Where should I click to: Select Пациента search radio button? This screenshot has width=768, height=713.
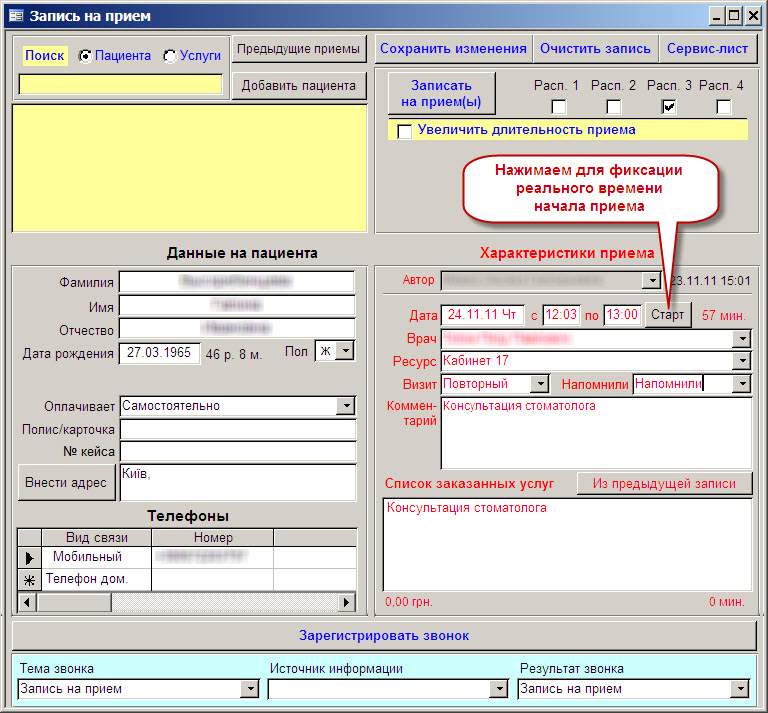(x=85, y=56)
